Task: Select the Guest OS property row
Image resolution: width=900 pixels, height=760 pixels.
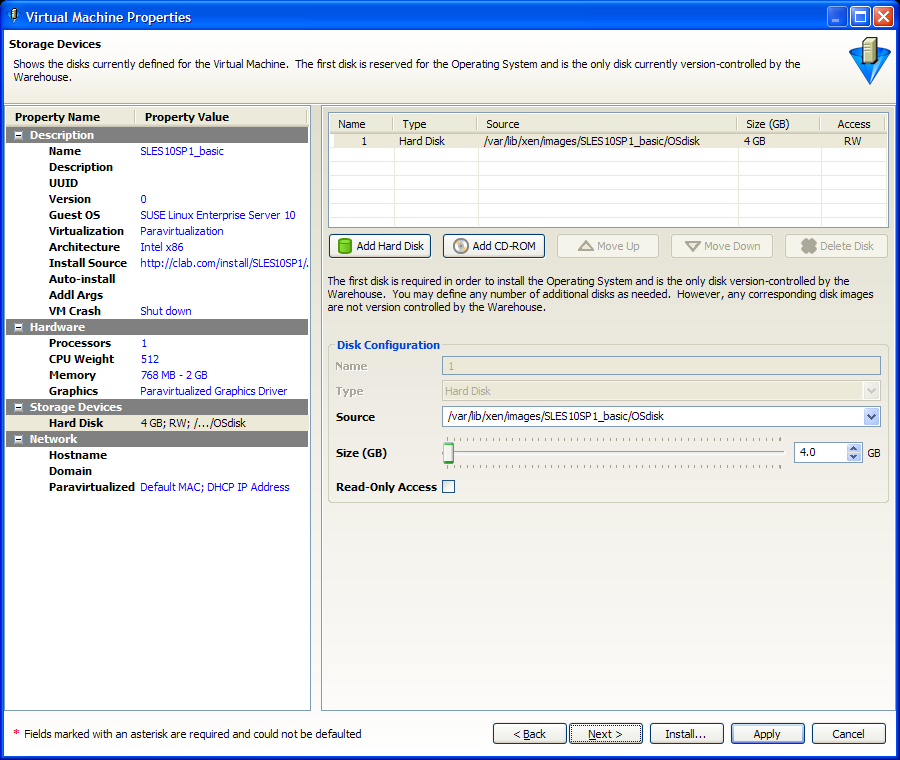Action: [x=157, y=215]
